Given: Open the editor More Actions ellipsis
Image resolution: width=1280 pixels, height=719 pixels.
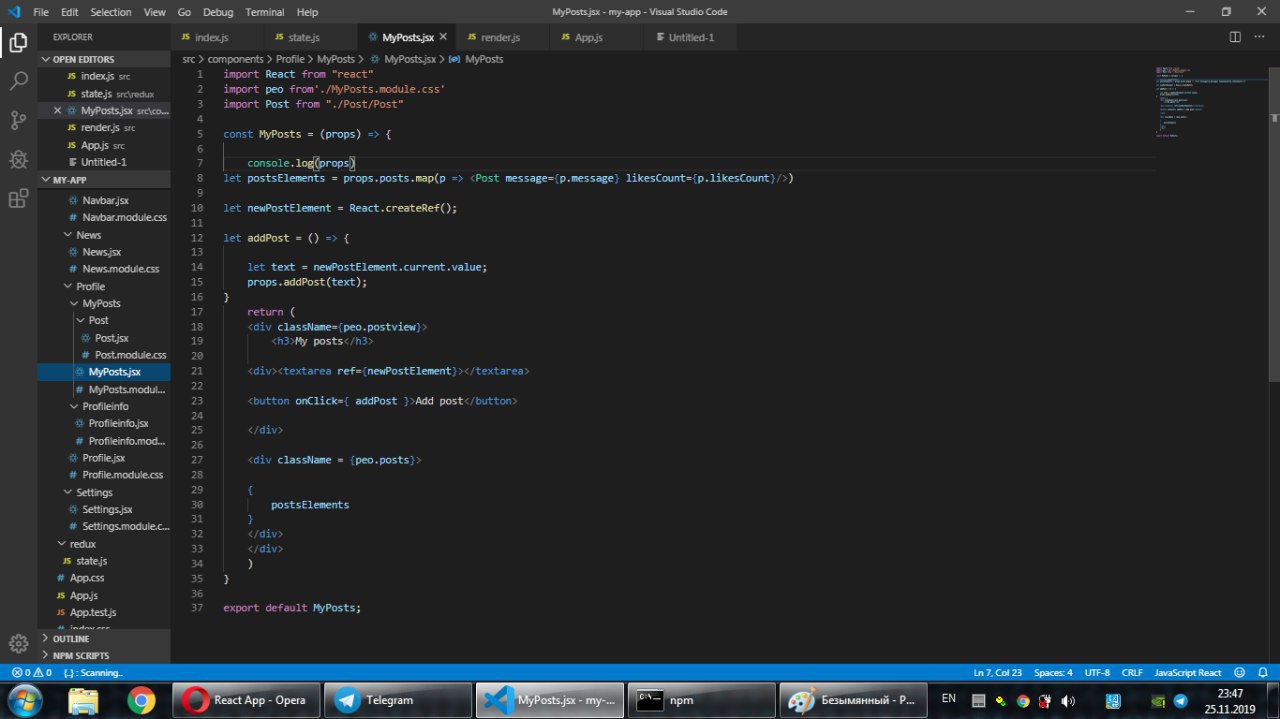Looking at the screenshot, I should [1260, 37].
